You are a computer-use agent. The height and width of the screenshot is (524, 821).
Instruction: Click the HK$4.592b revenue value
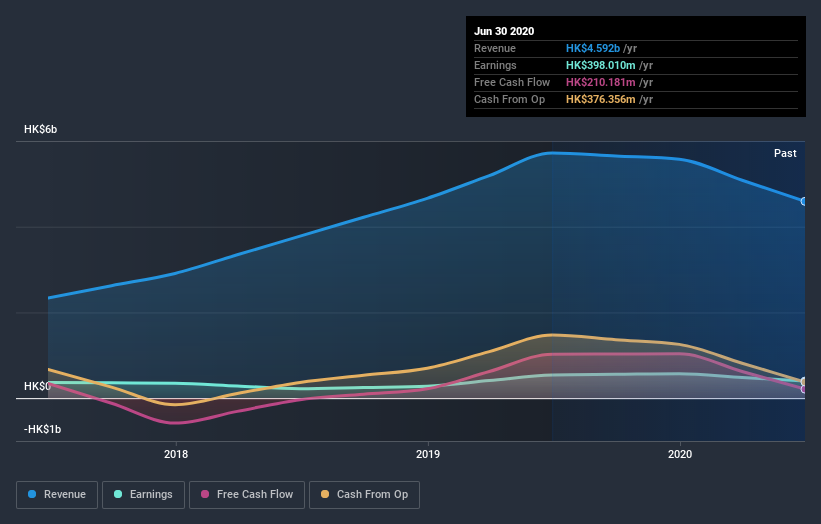point(593,48)
